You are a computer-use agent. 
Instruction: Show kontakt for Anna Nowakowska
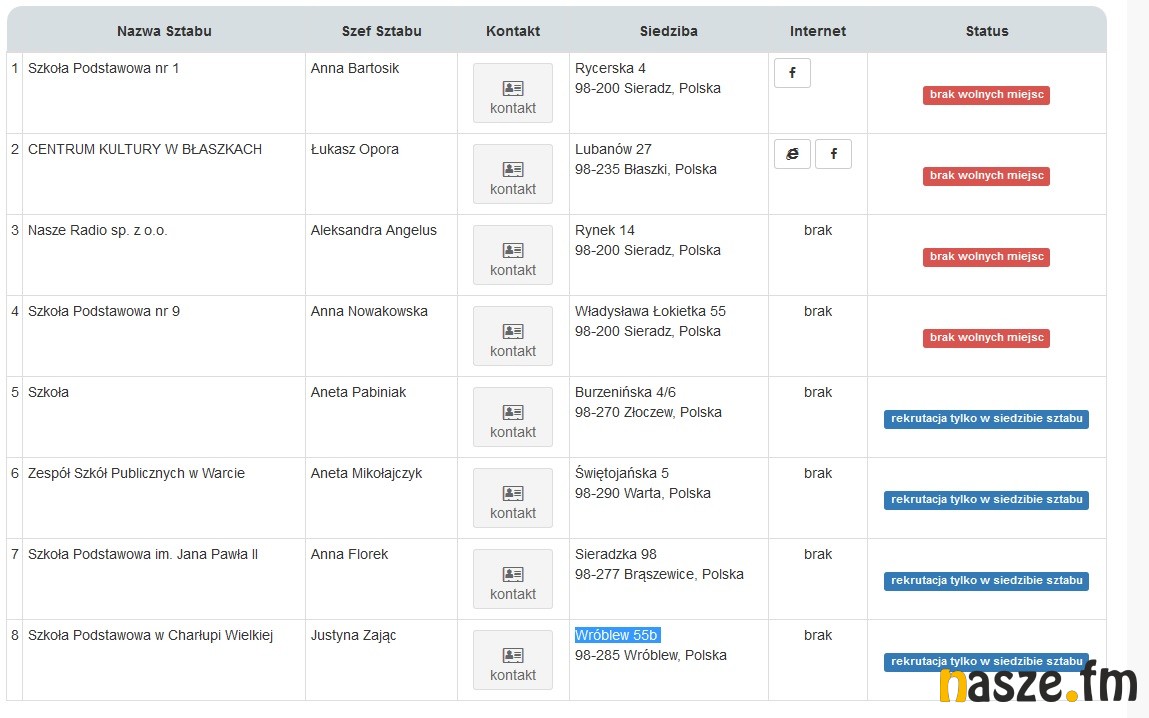point(513,337)
